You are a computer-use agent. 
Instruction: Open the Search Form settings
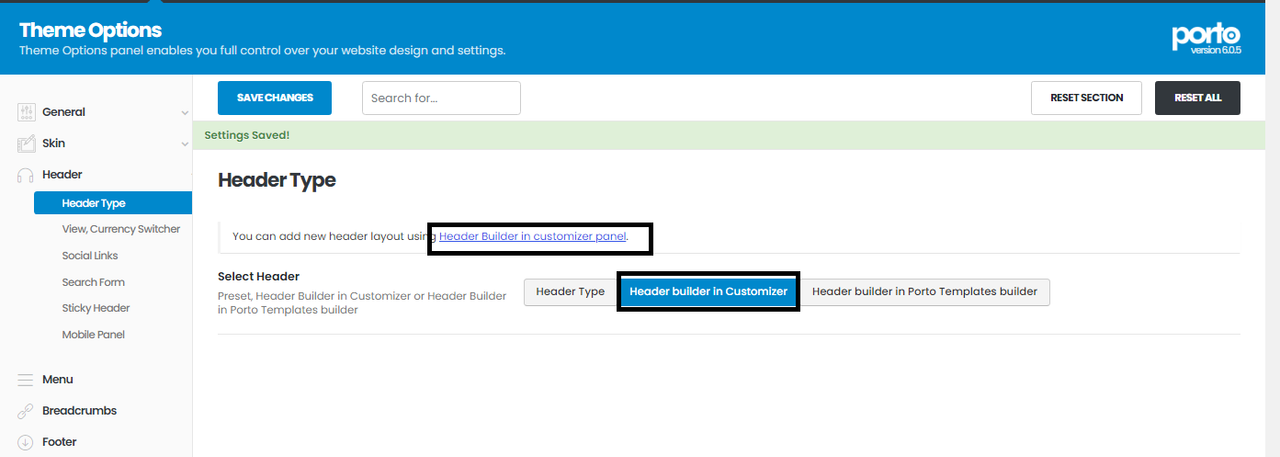tap(93, 282)
